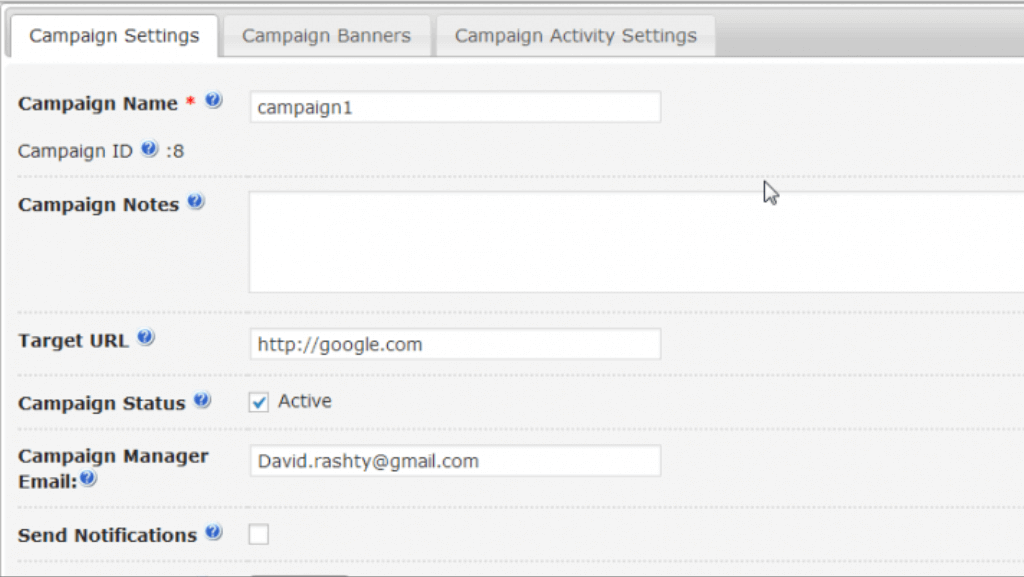The height and width of the screenshot is (577, 1024).
Task: Open the Campaign Banners tab
Action: [x=326, y=36]
